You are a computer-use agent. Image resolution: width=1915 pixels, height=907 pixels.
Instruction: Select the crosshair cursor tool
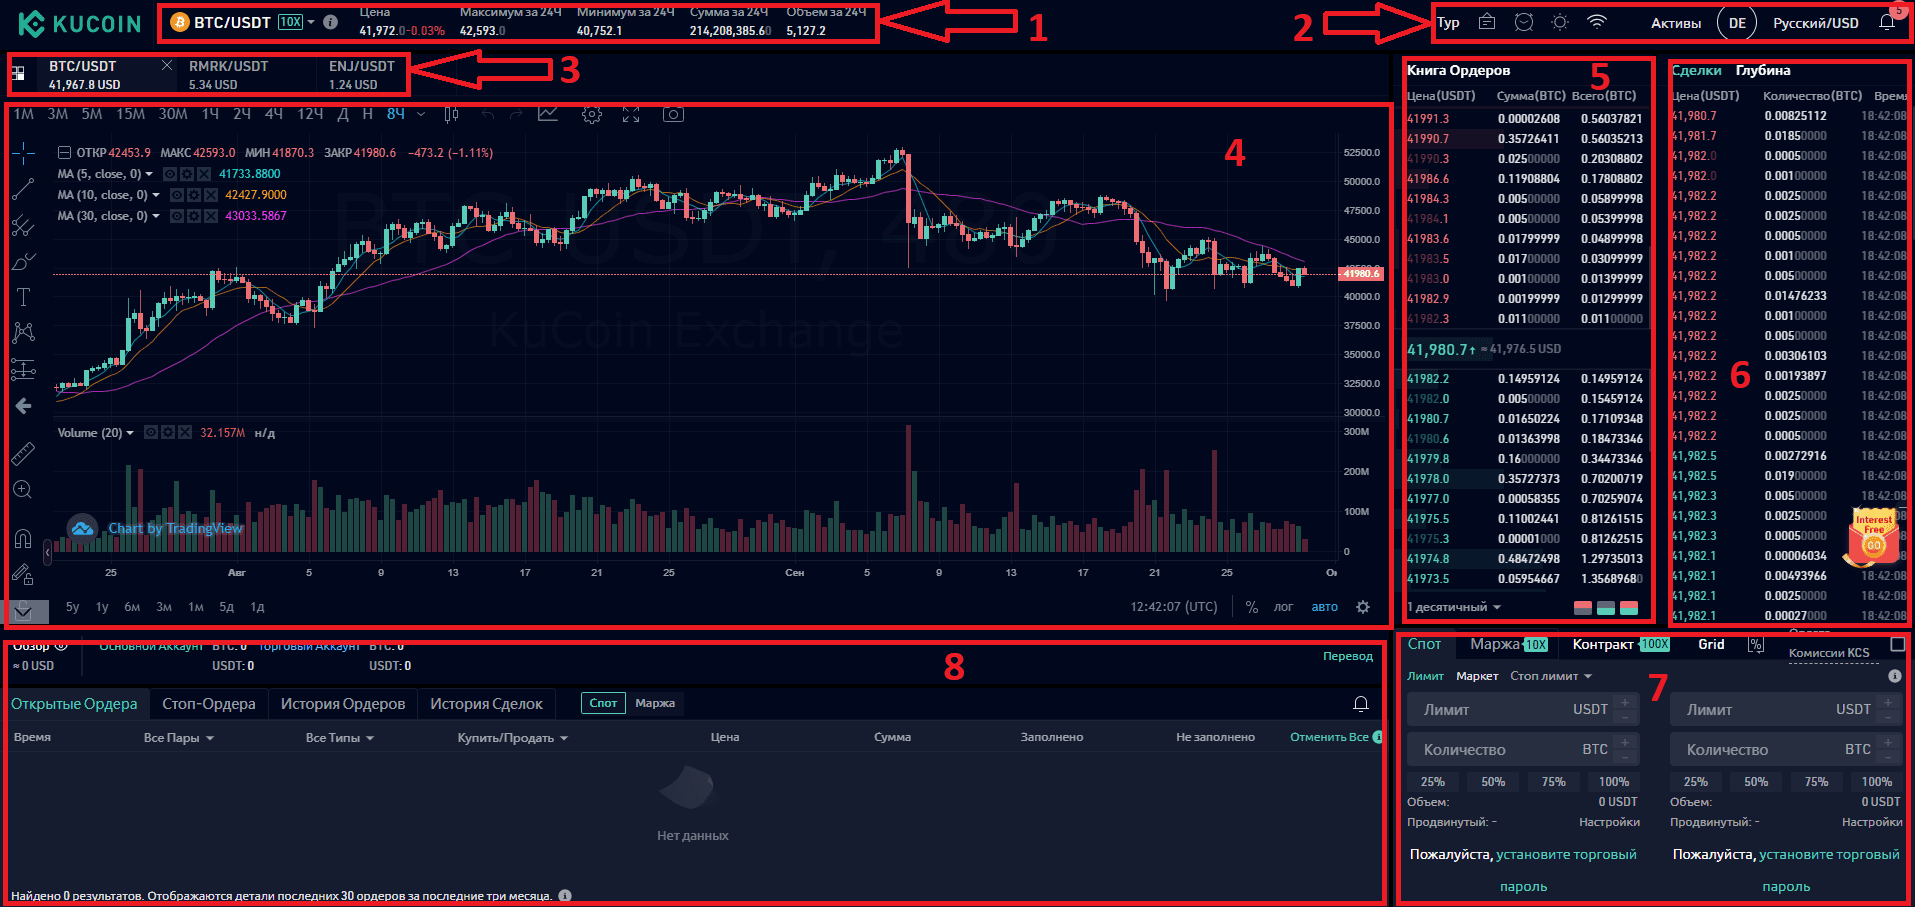pyautogui.click(x=24, y=152)
